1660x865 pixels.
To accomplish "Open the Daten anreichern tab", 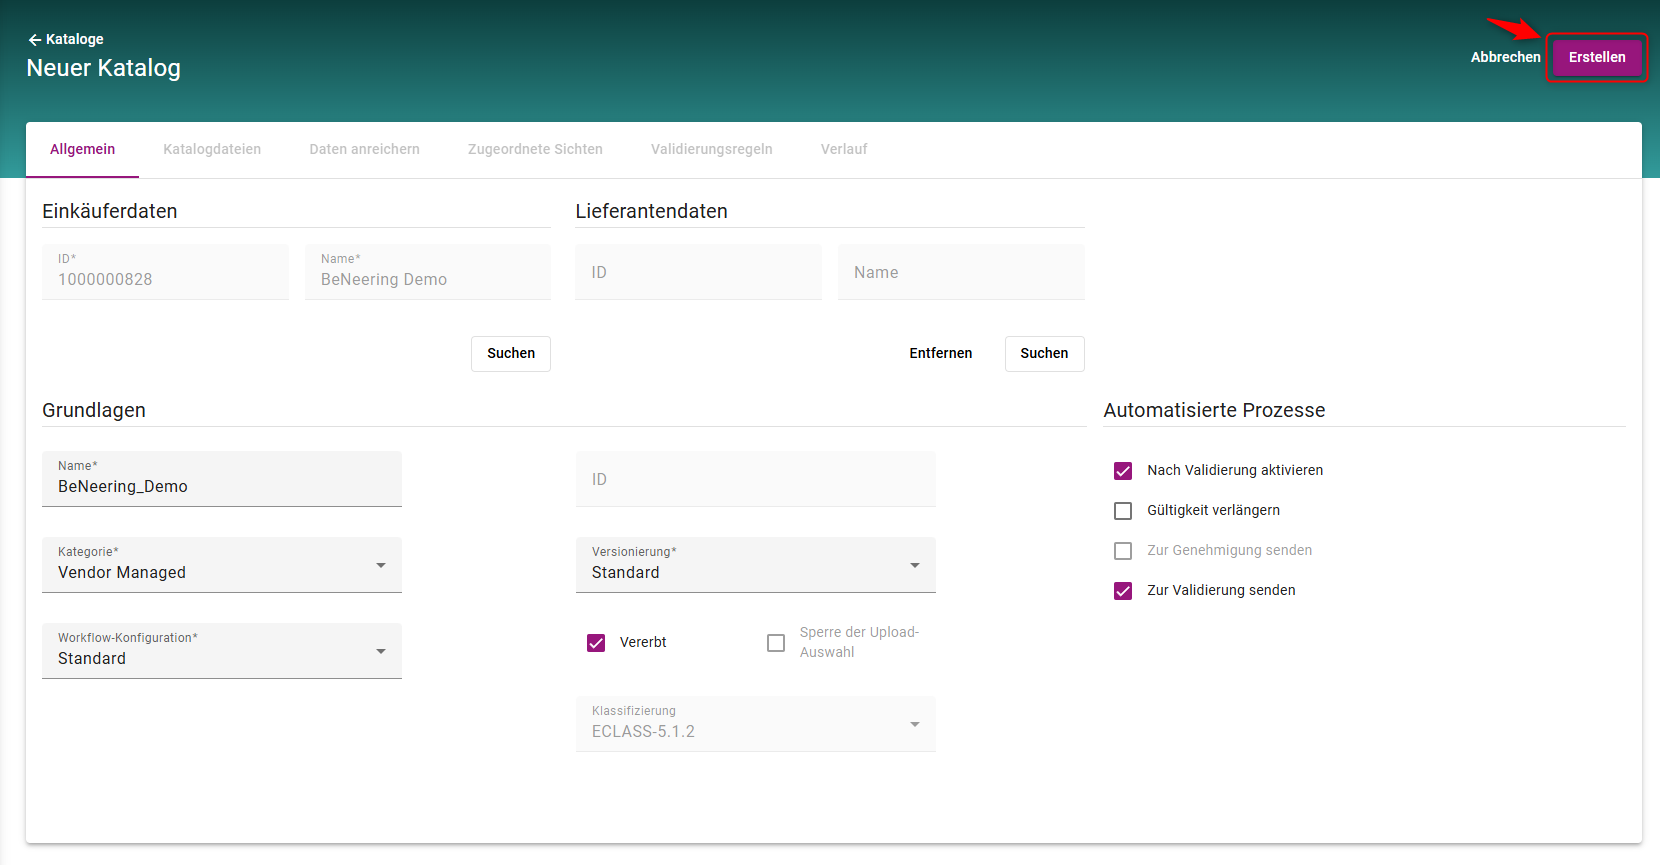I will tap(364, 149).
